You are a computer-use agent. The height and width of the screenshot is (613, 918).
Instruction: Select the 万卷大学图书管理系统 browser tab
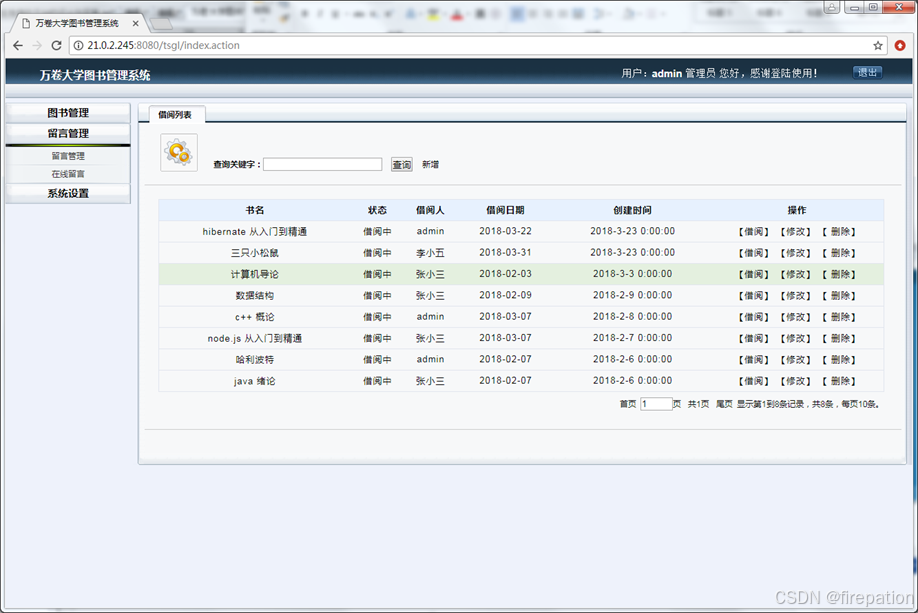tap(77, 23)
